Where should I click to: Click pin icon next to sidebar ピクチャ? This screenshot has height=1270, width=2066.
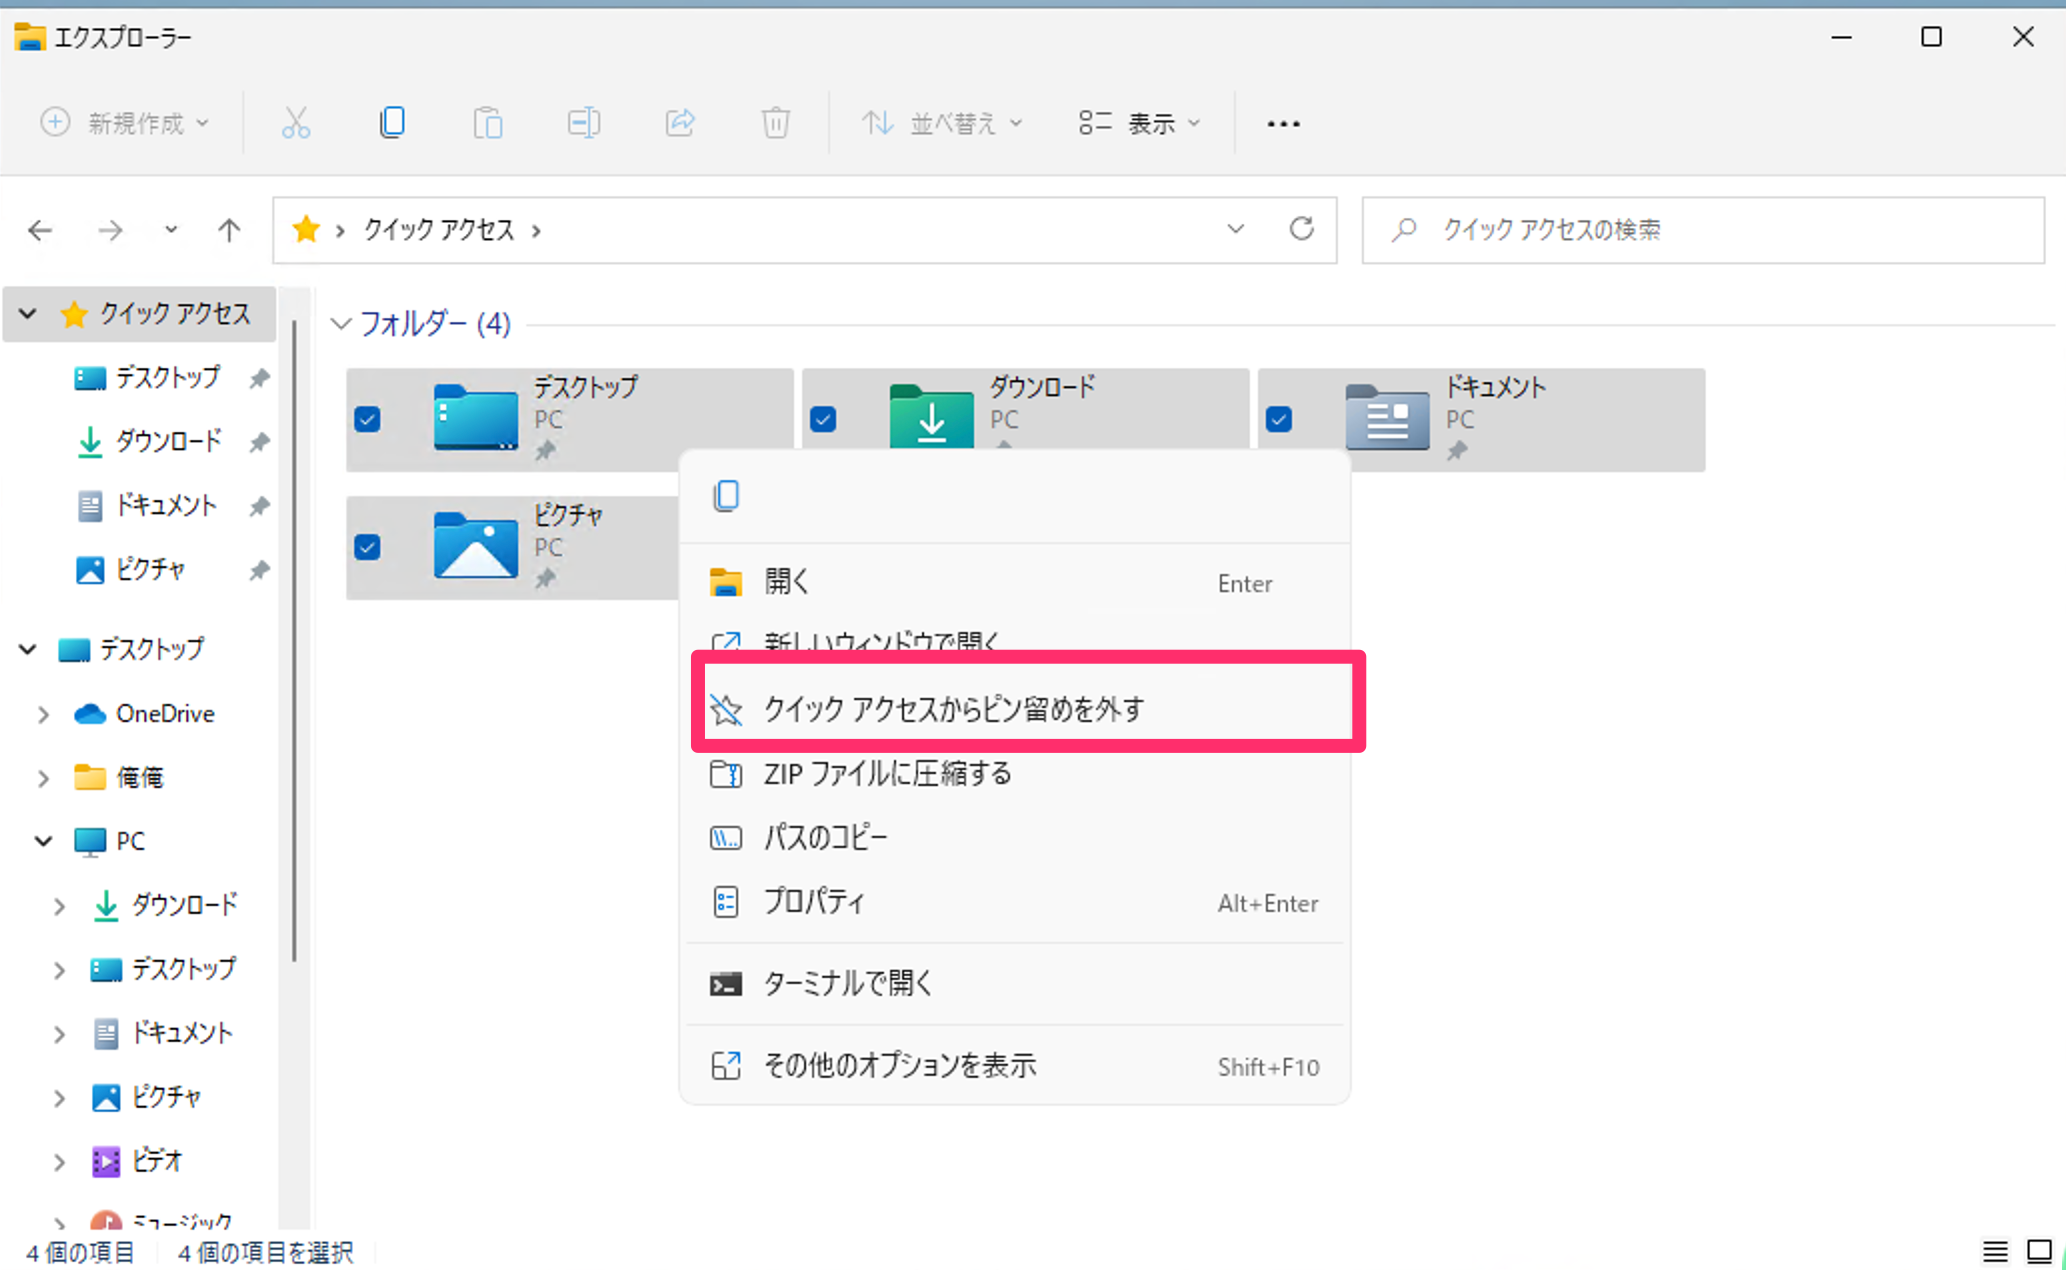(259, 570)
